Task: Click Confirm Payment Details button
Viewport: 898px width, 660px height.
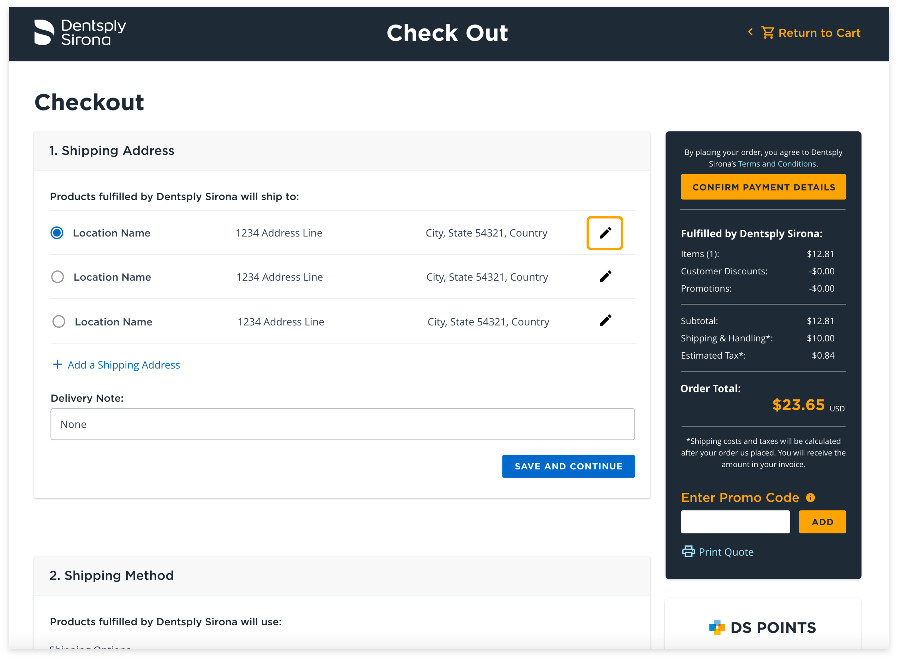Action: pos(763,187)
